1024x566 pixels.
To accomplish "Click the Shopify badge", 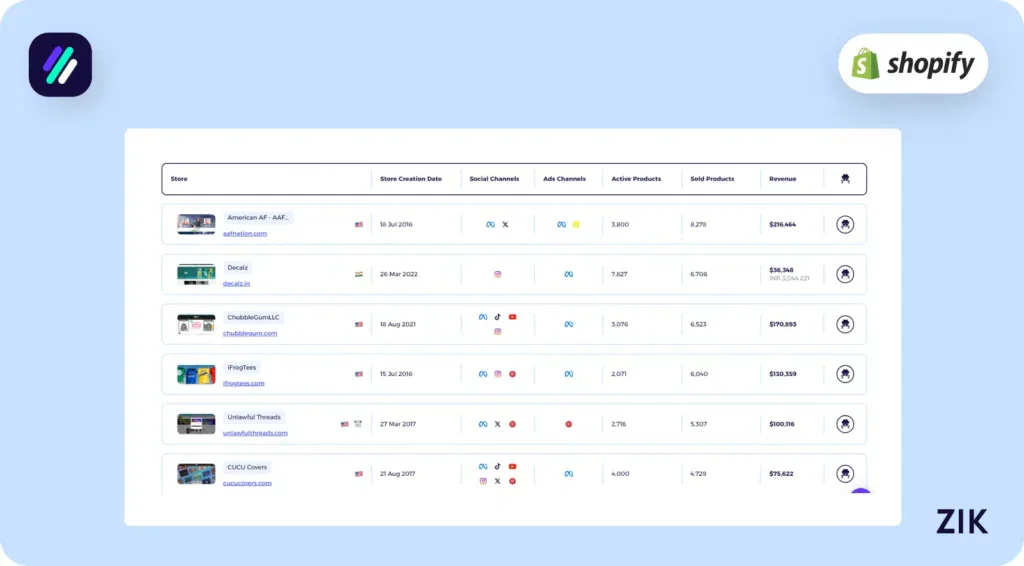I will pyautogui.click(x=912, y=63).
